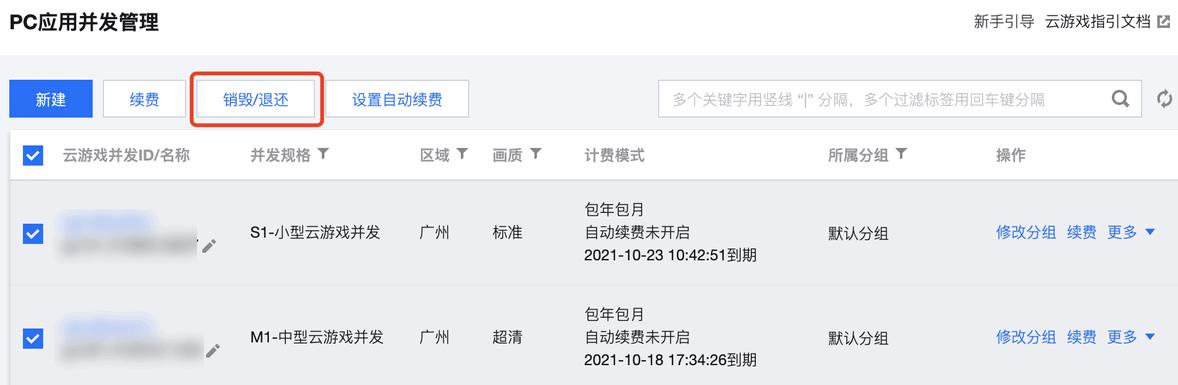Click the 销毁/退还 button
The height and width of the screenshot is (385, 1178).
coord(256,99)
